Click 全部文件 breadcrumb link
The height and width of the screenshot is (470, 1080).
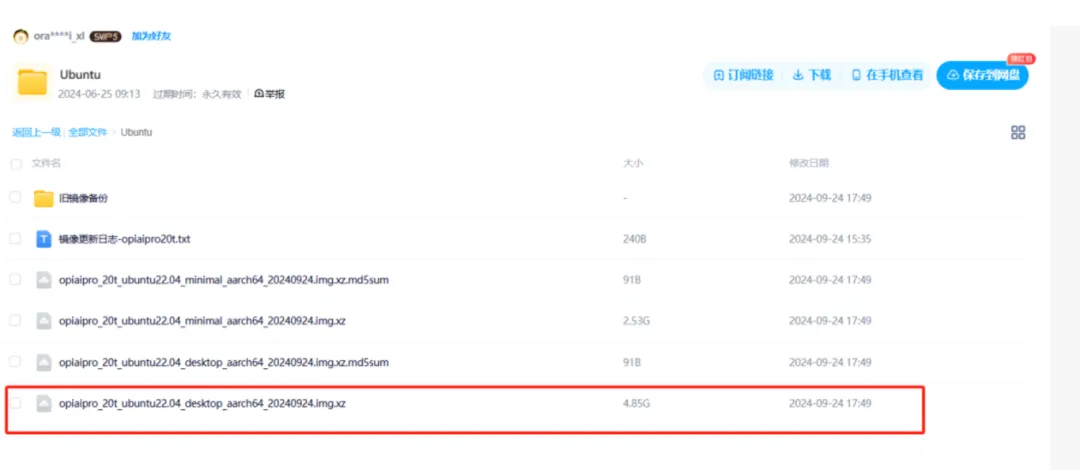[87, 132]
